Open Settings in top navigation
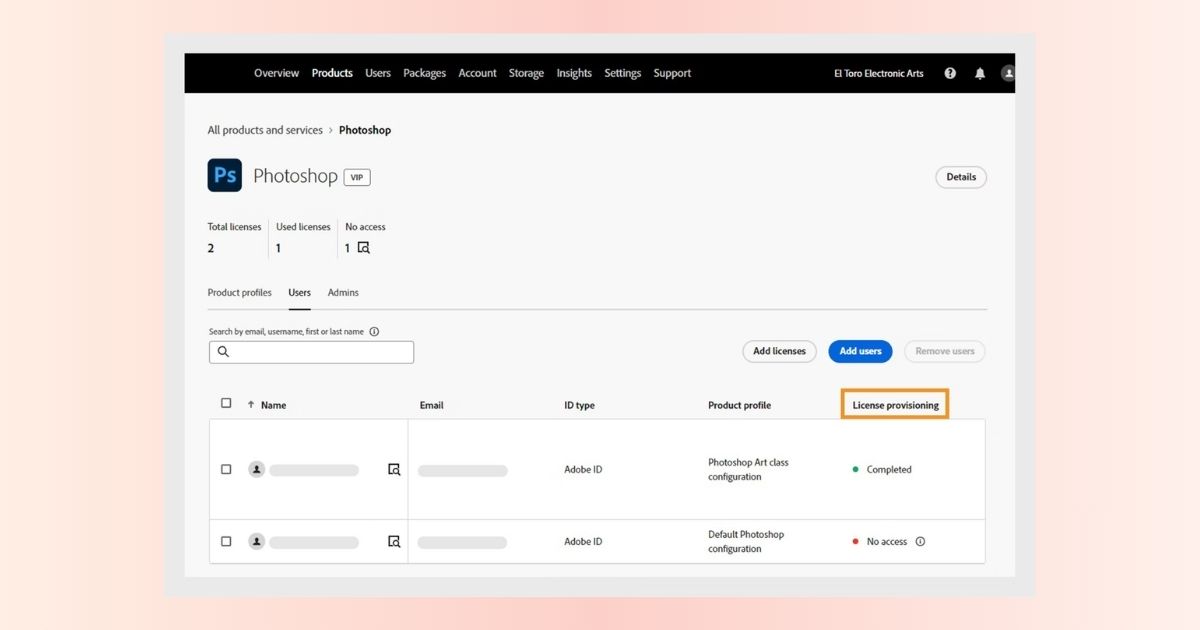The image size is (1200, 630). (622, 73)
